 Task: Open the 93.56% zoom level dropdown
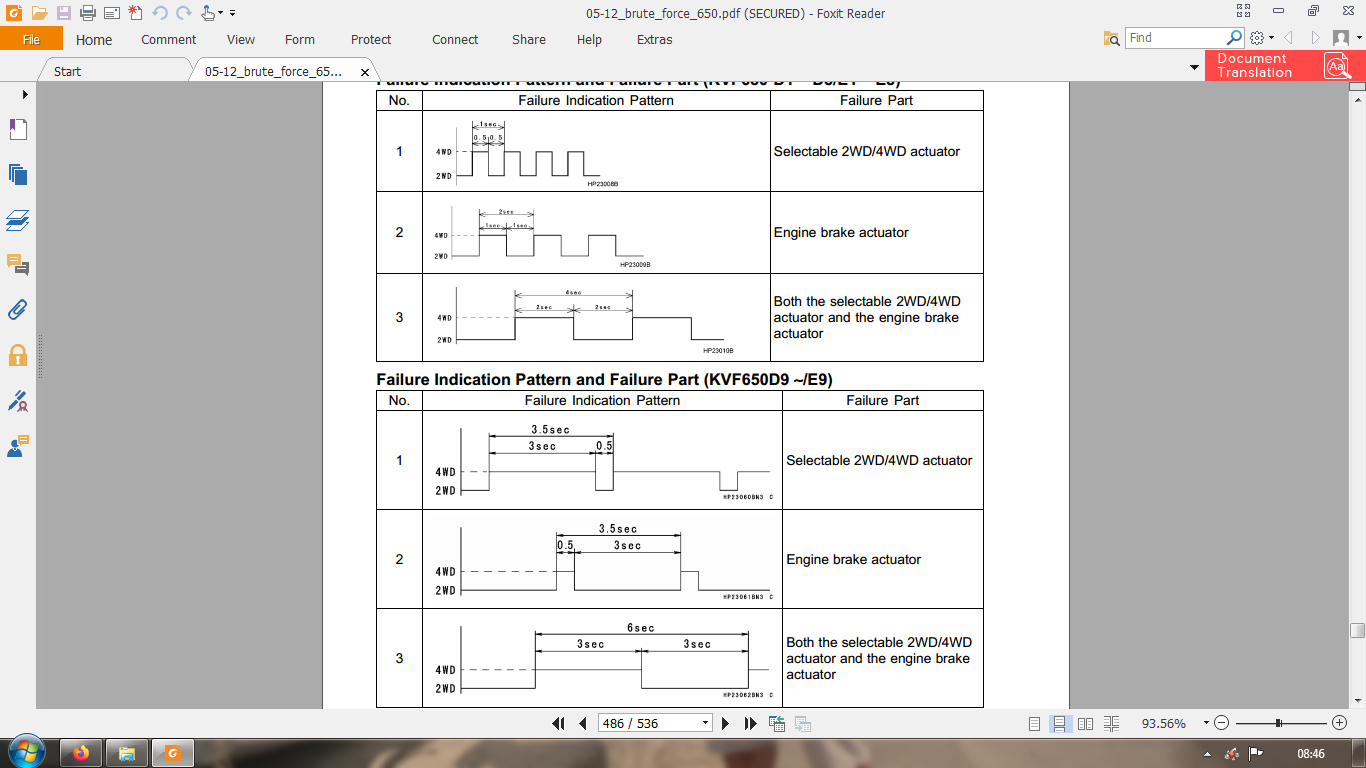(x=1206, y=723)
